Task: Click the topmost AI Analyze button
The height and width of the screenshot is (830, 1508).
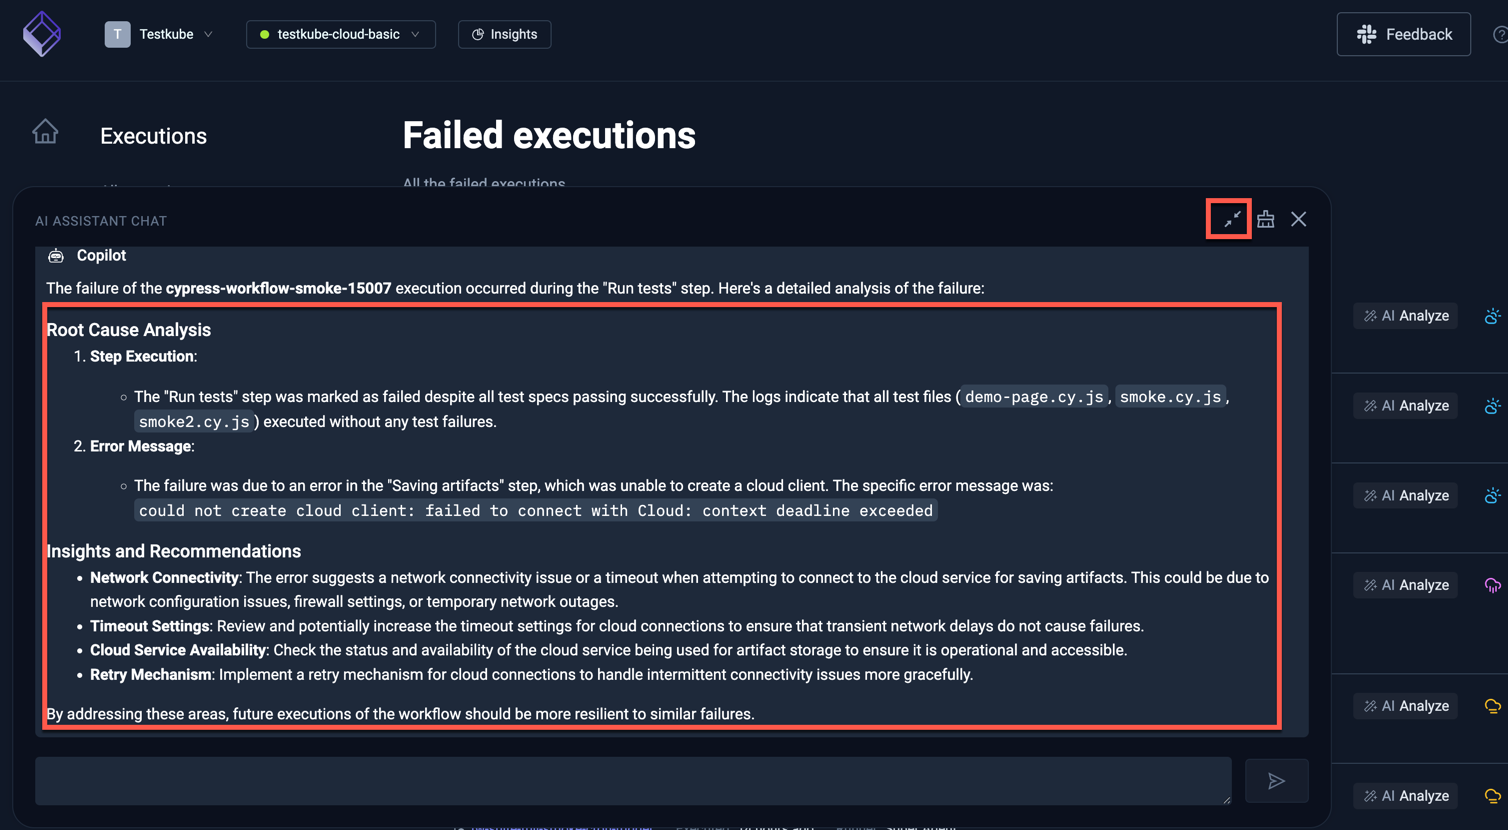Action: (1406, 316)
